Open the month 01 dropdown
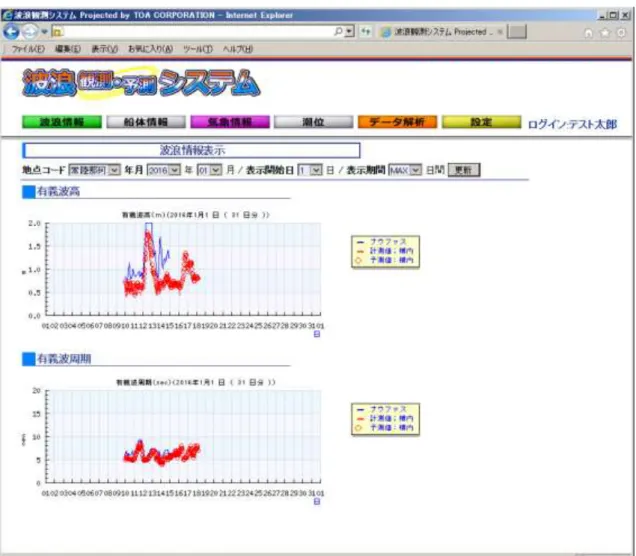 (x=209, y=170)
